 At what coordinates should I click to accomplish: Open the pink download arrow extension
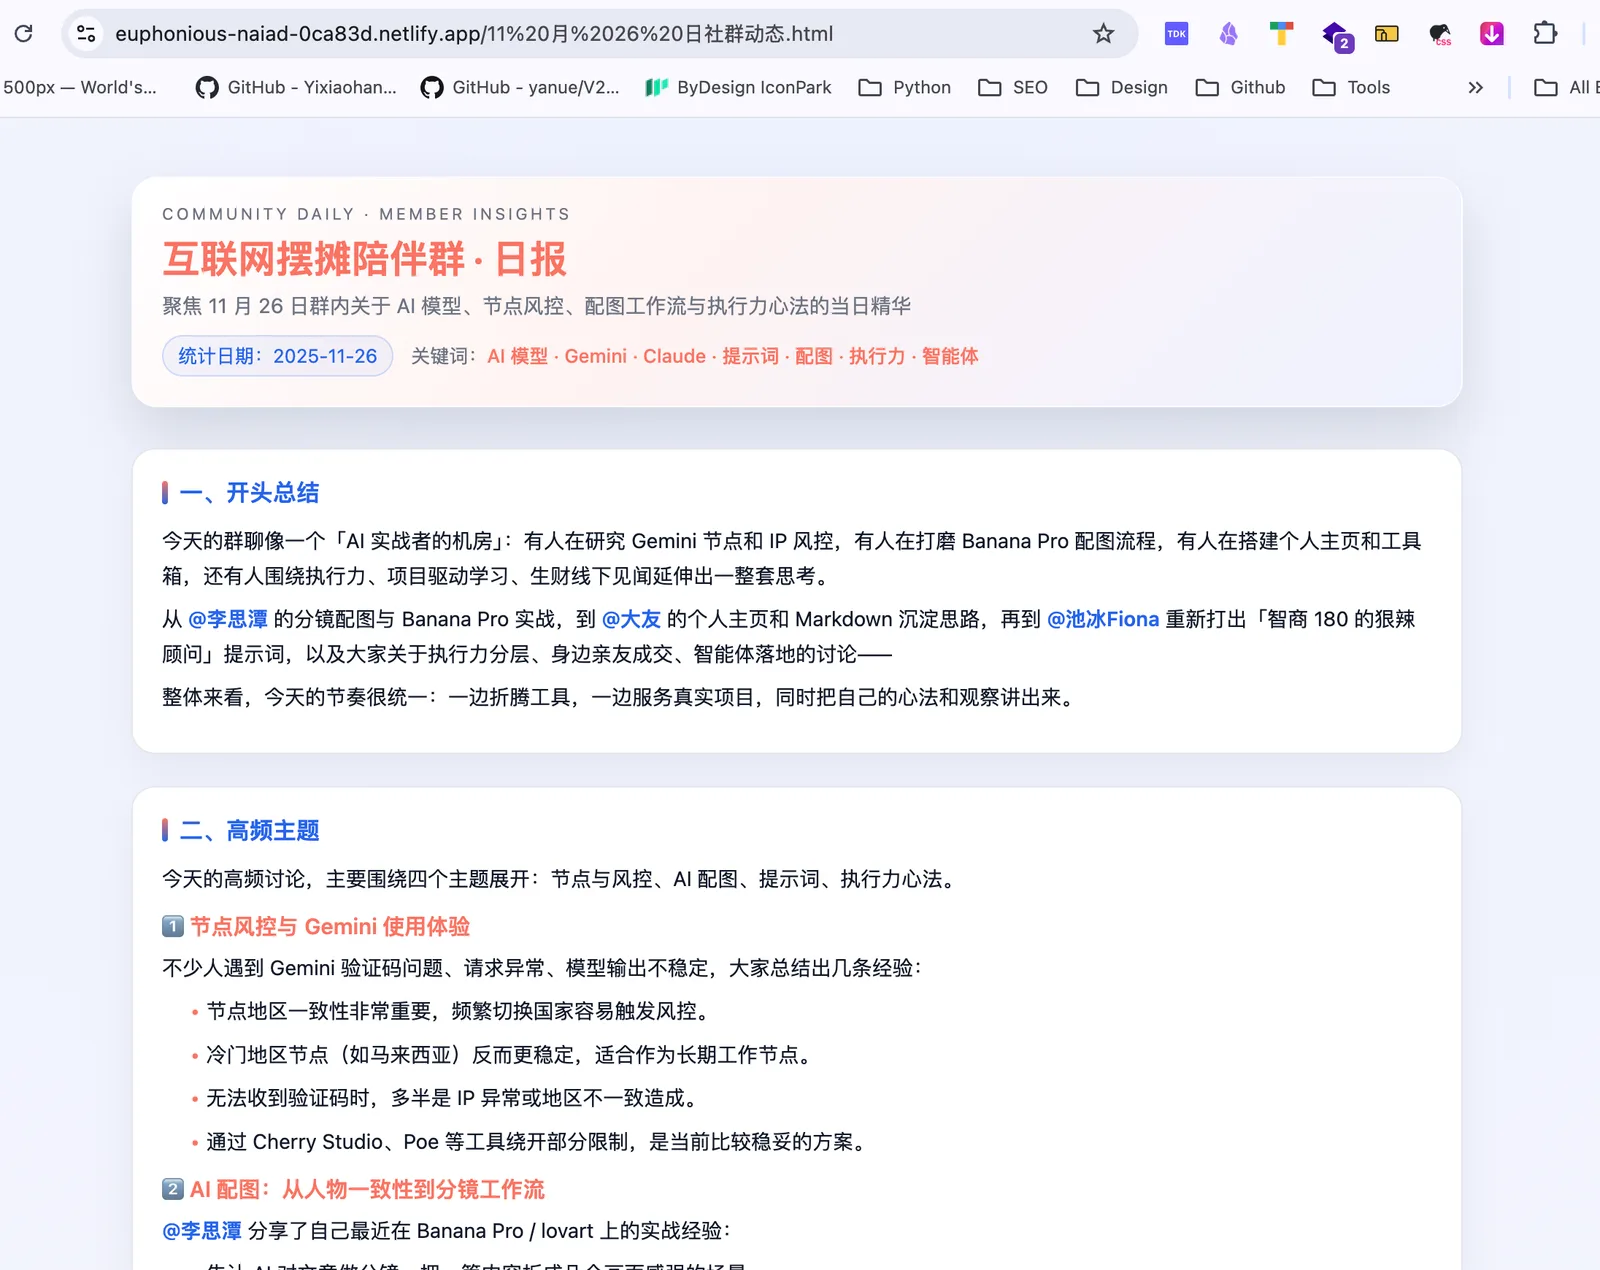click(x=1492, y=34)
